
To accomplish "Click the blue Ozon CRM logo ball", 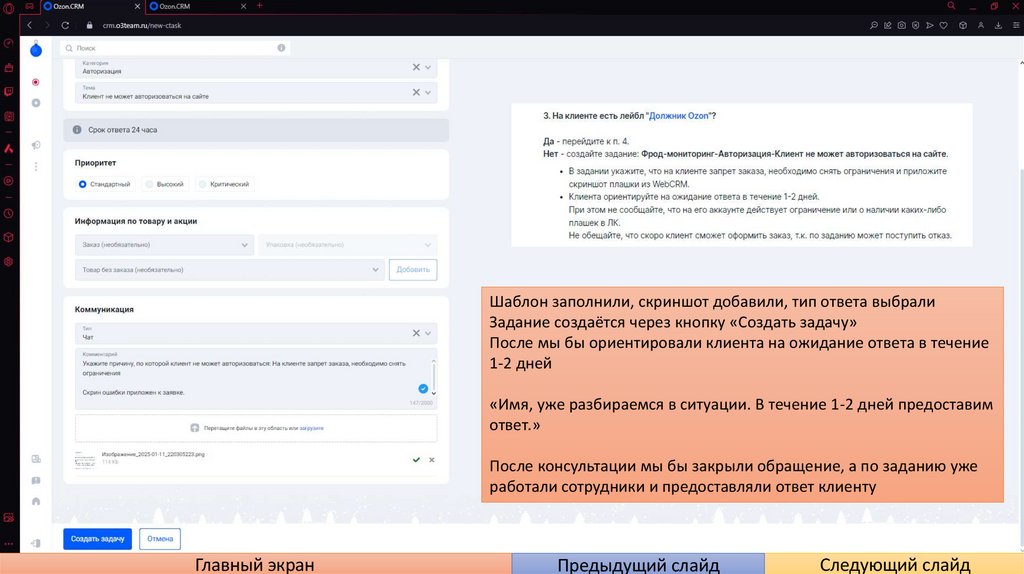I will point(36,50).
